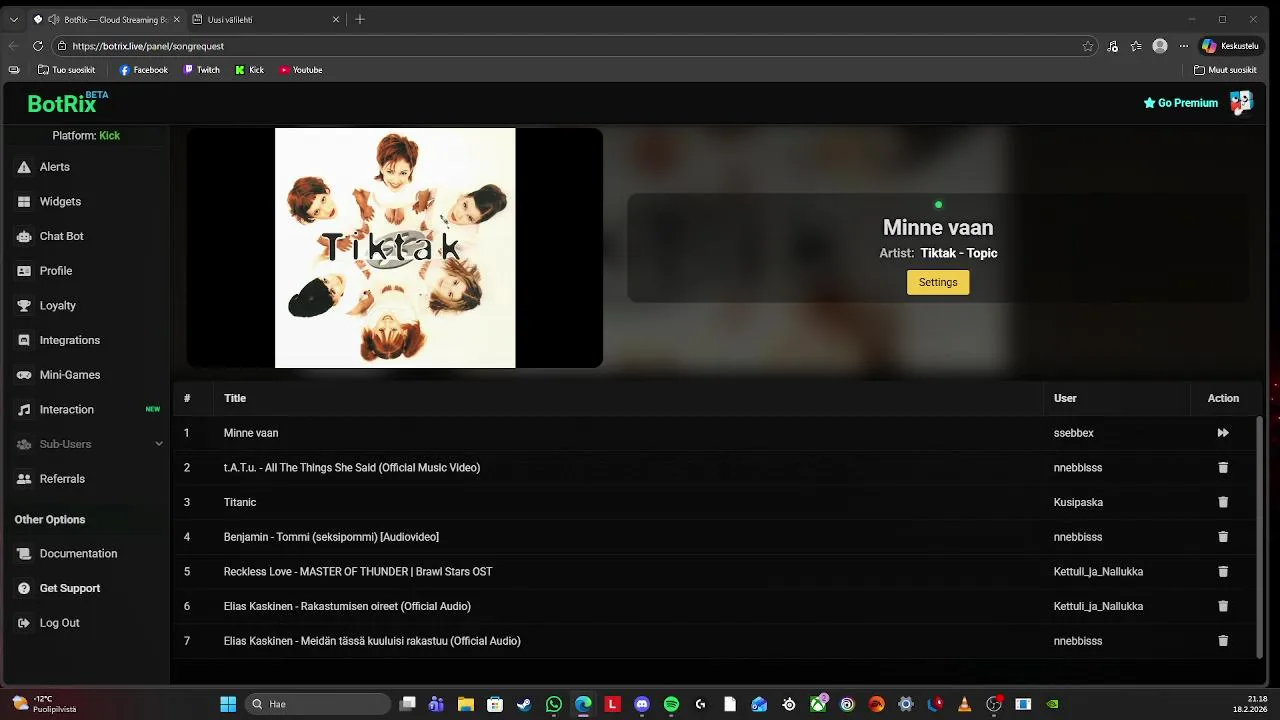Delete the Benjamin - Tommi song request
Image resolution: width=1280 pixels, height=720 pixels.
[x=1222, y=537]
